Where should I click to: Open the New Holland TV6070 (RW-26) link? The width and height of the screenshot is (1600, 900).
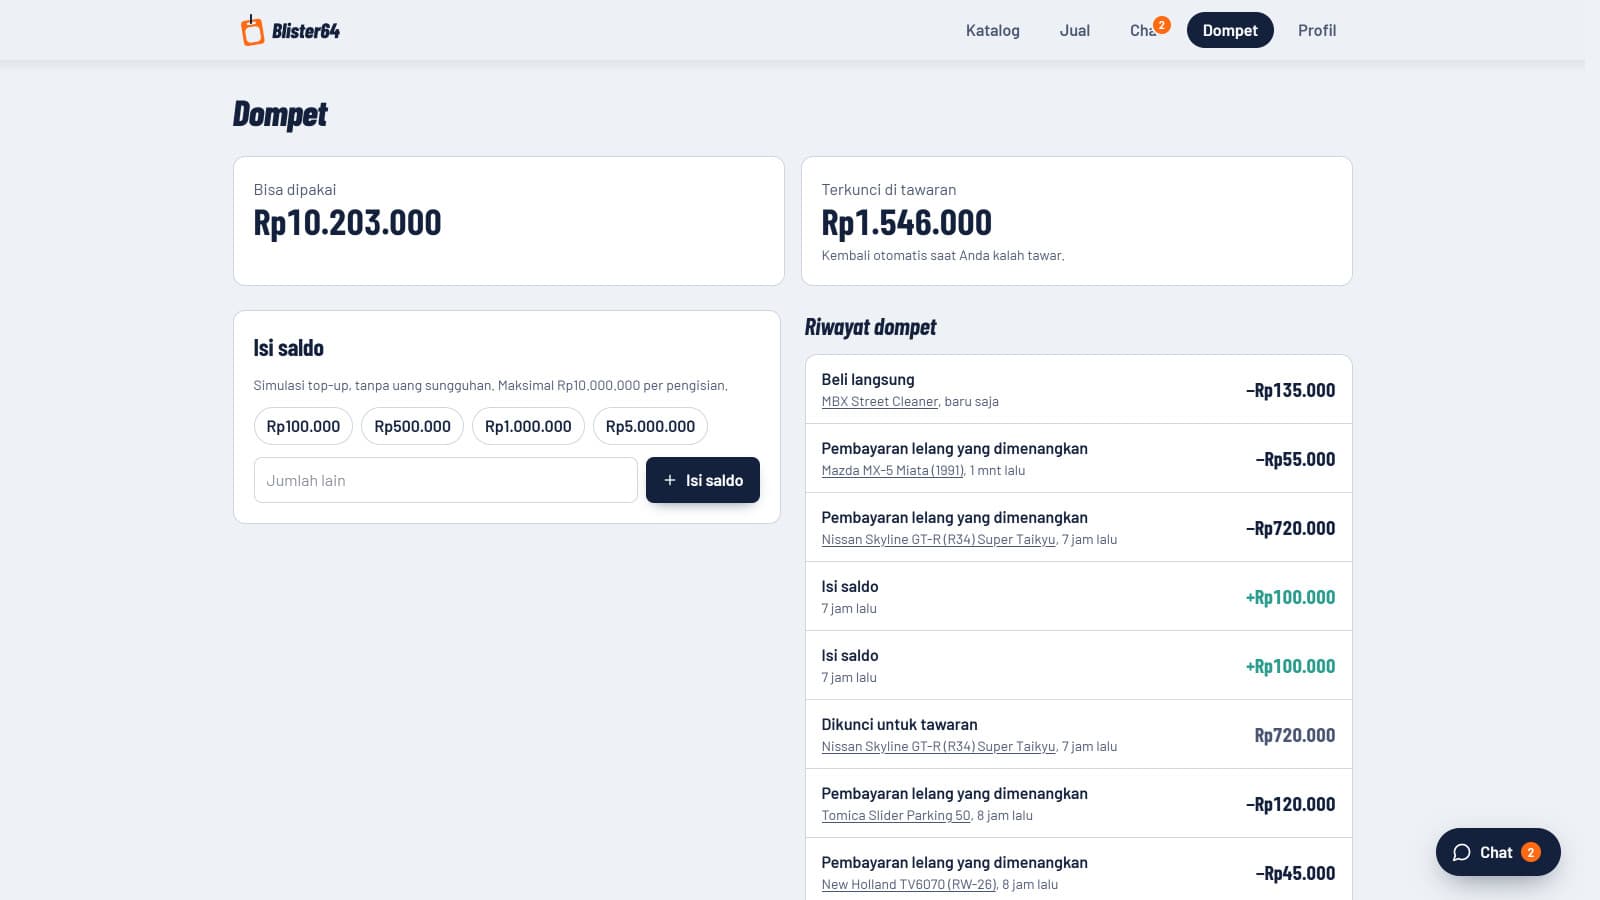909,885
